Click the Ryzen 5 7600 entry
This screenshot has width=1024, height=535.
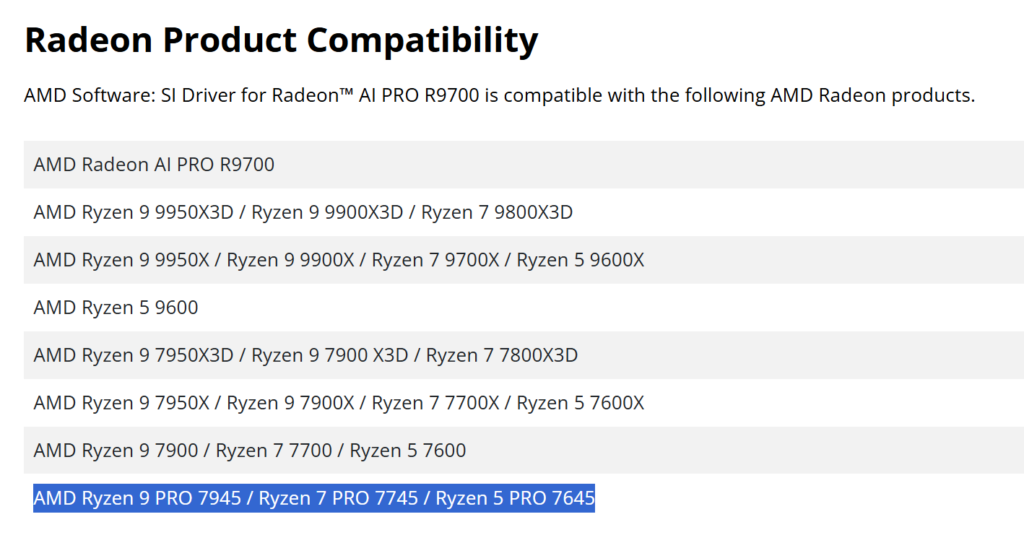pos(408,450)
